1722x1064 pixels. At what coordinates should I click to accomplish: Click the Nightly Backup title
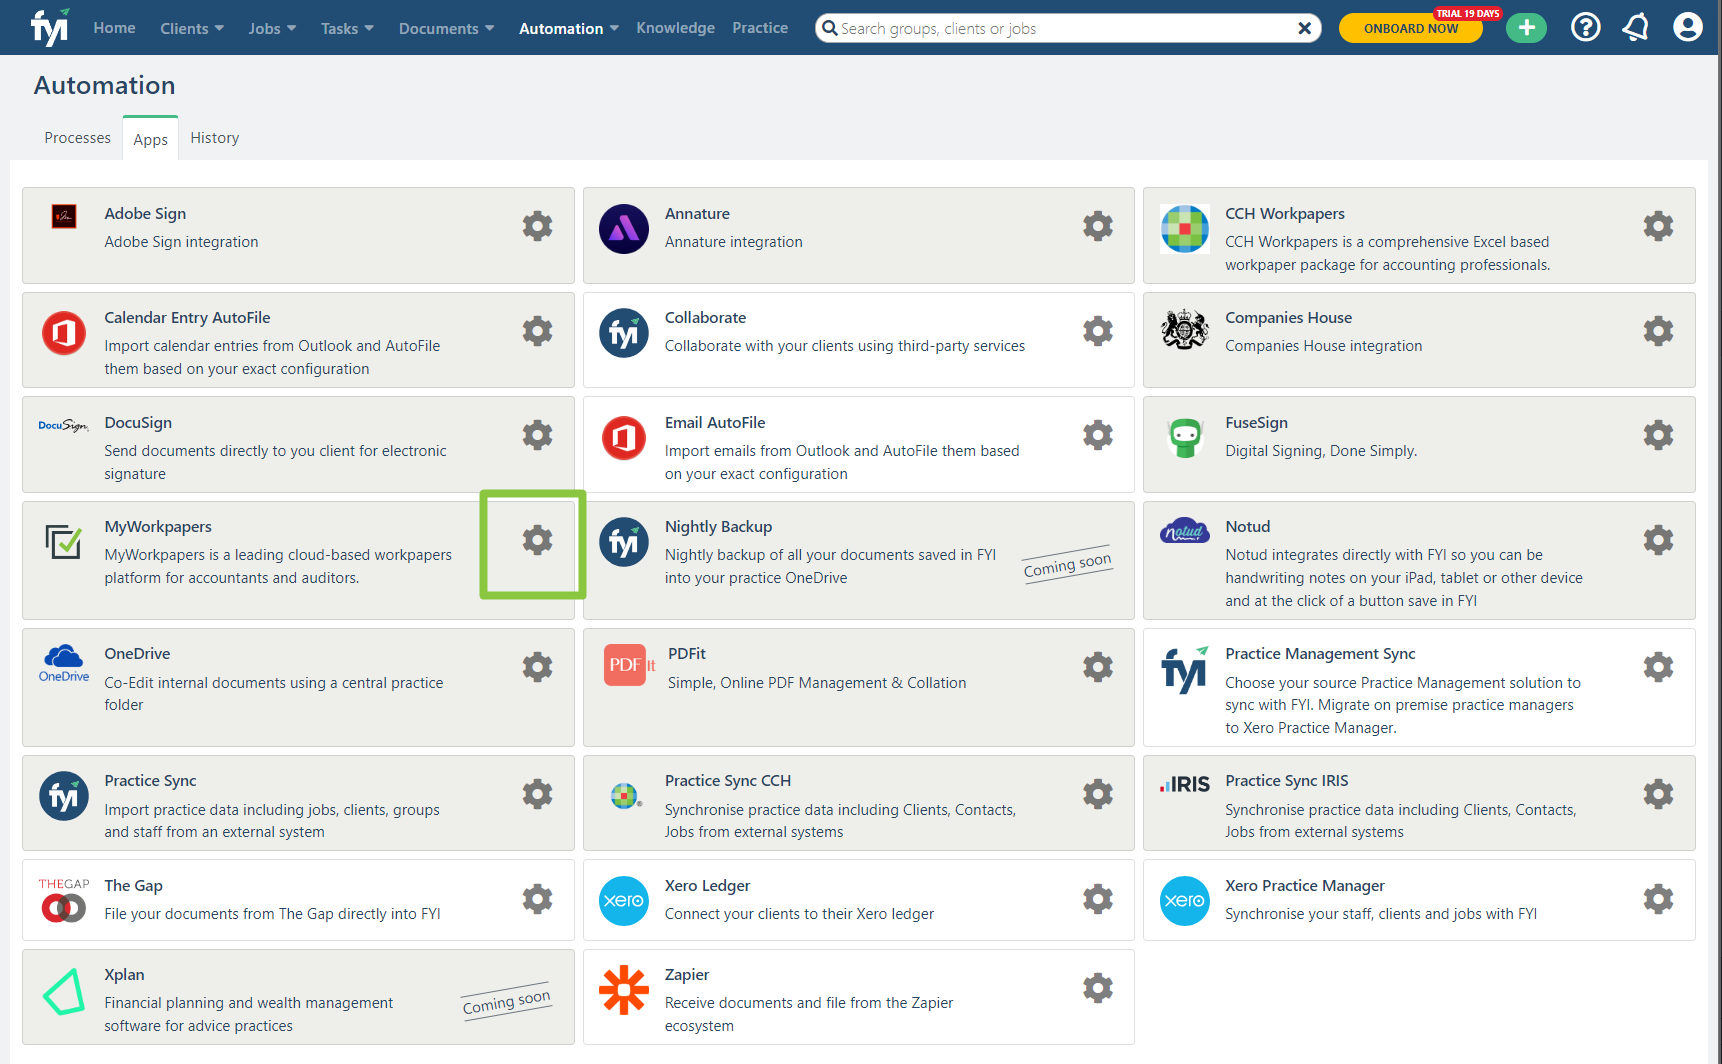click(718, 527)
